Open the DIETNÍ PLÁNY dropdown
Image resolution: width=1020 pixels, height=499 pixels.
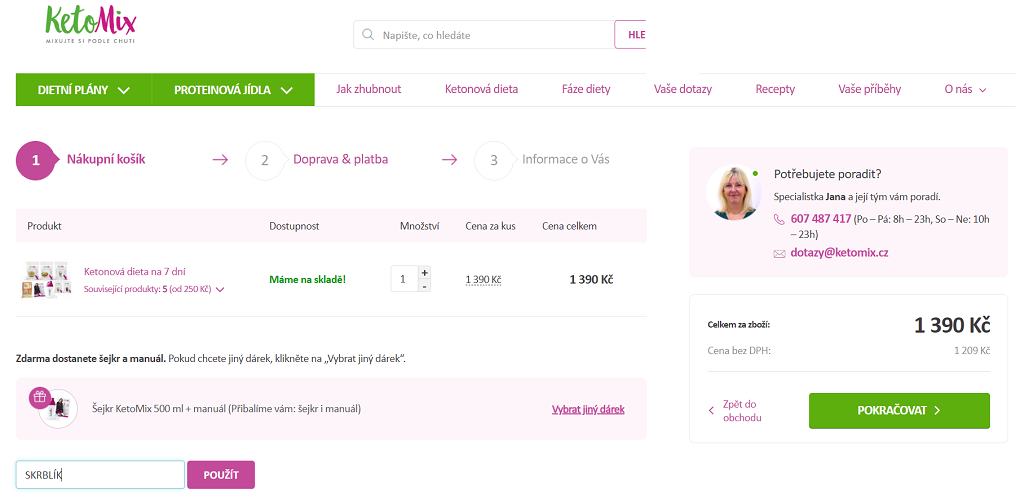click(x=84, y=90)
